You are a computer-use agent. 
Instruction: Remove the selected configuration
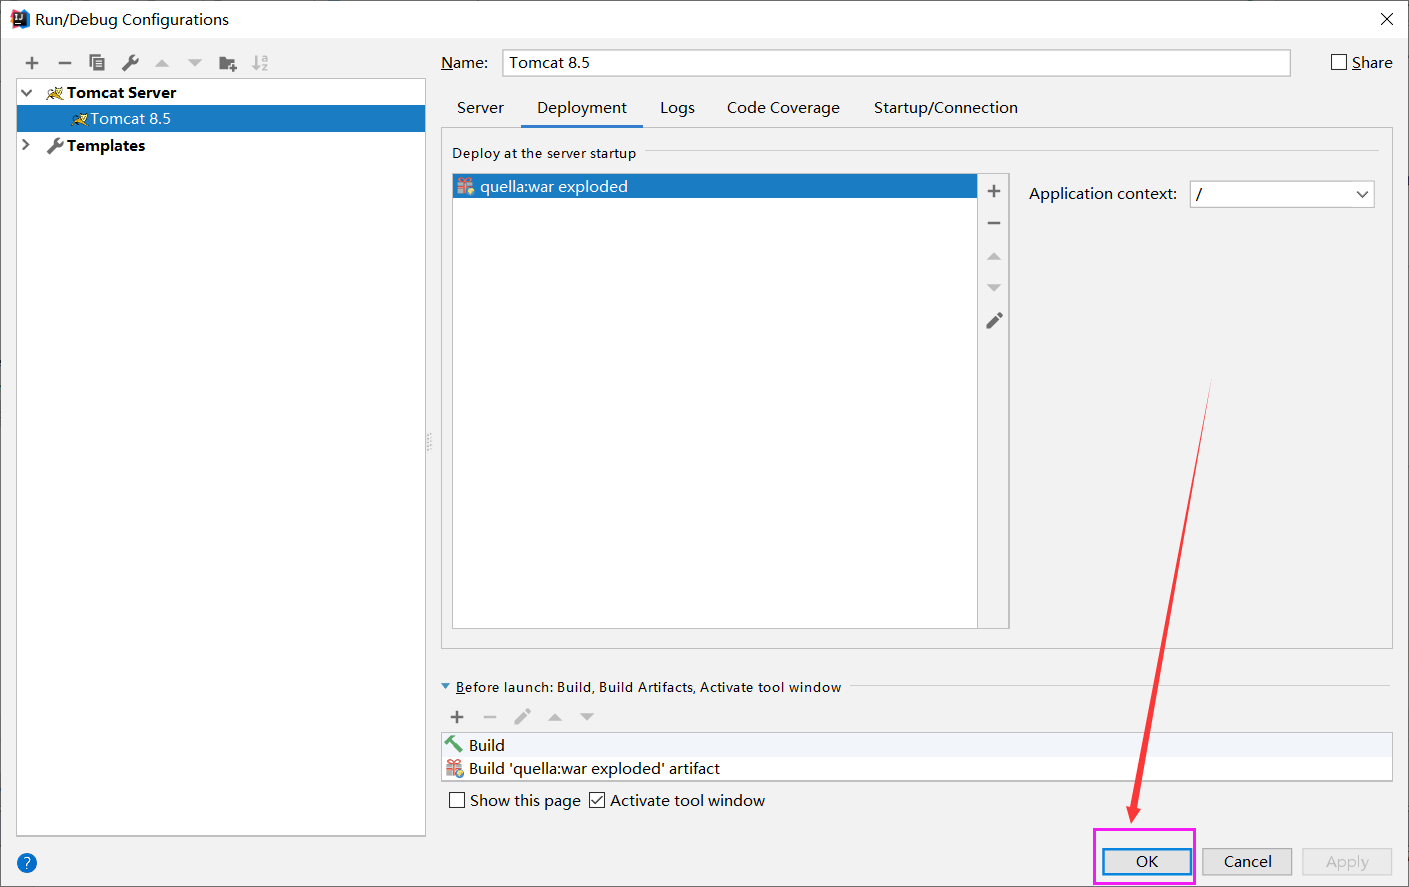64,62
